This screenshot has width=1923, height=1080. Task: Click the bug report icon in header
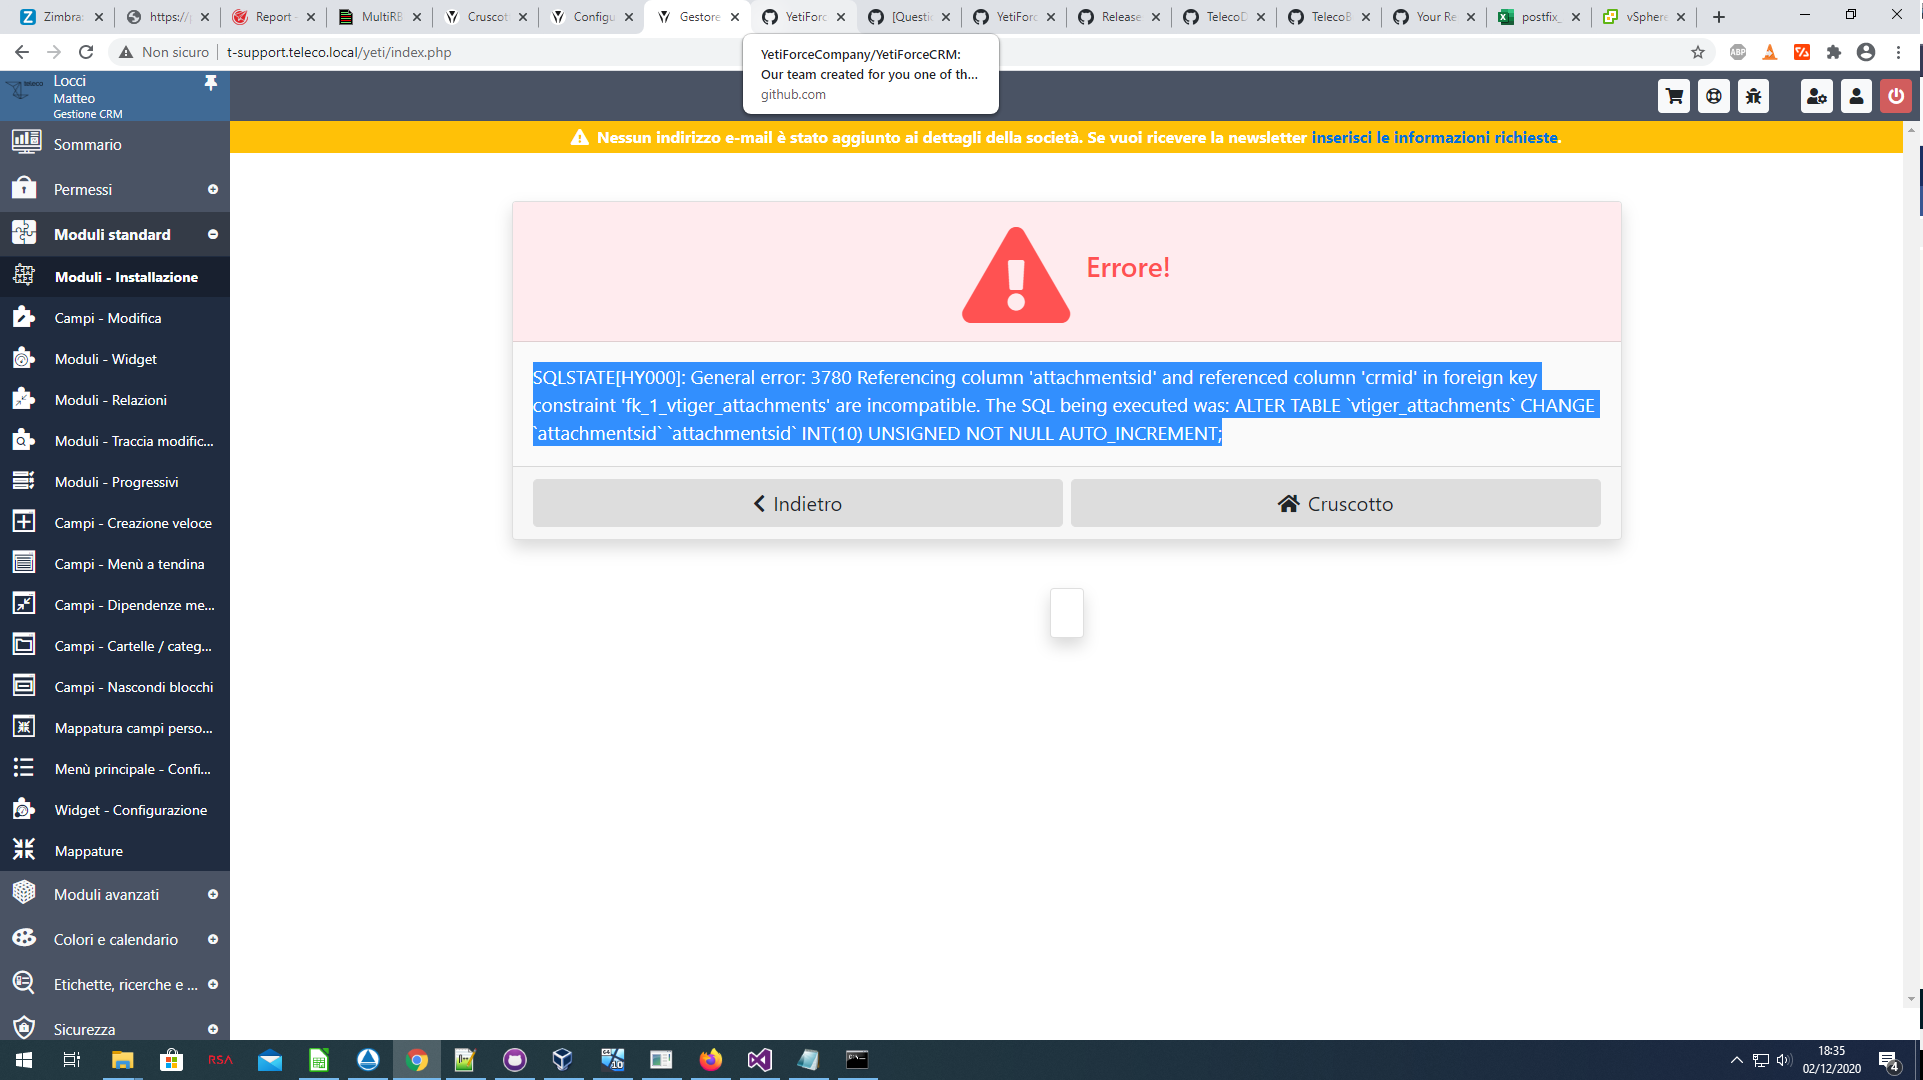(1753, 96)
